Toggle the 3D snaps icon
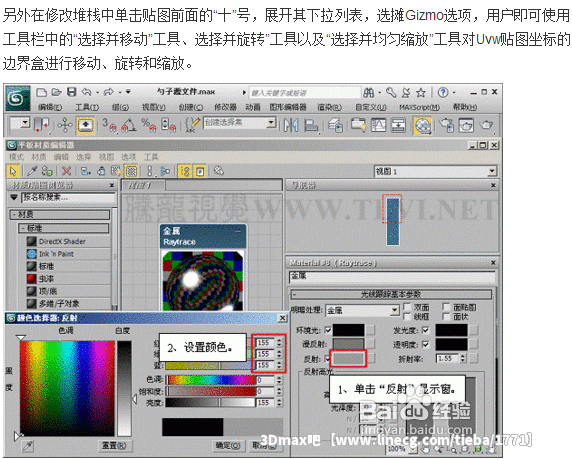 click(109, 125)
